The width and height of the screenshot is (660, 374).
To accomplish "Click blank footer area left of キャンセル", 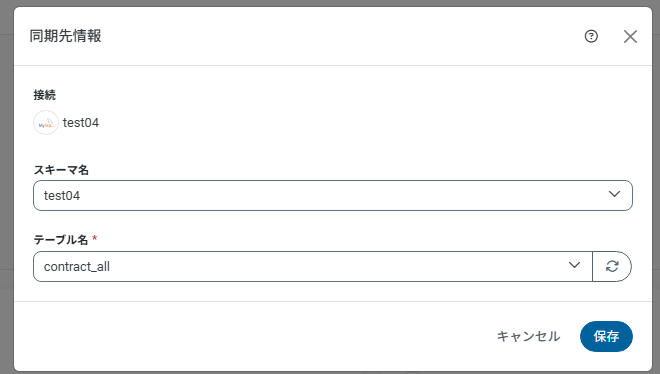I will point(253,337).
